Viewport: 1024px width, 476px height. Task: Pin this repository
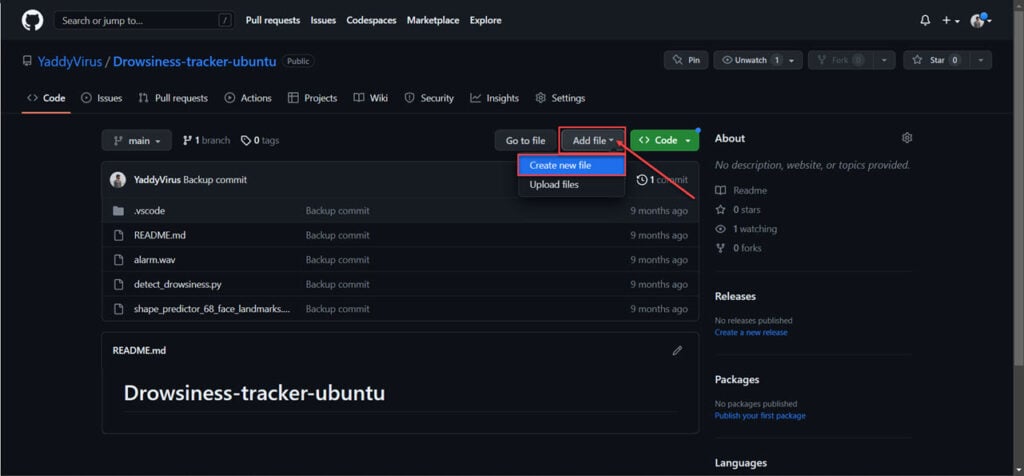[686, 60]
